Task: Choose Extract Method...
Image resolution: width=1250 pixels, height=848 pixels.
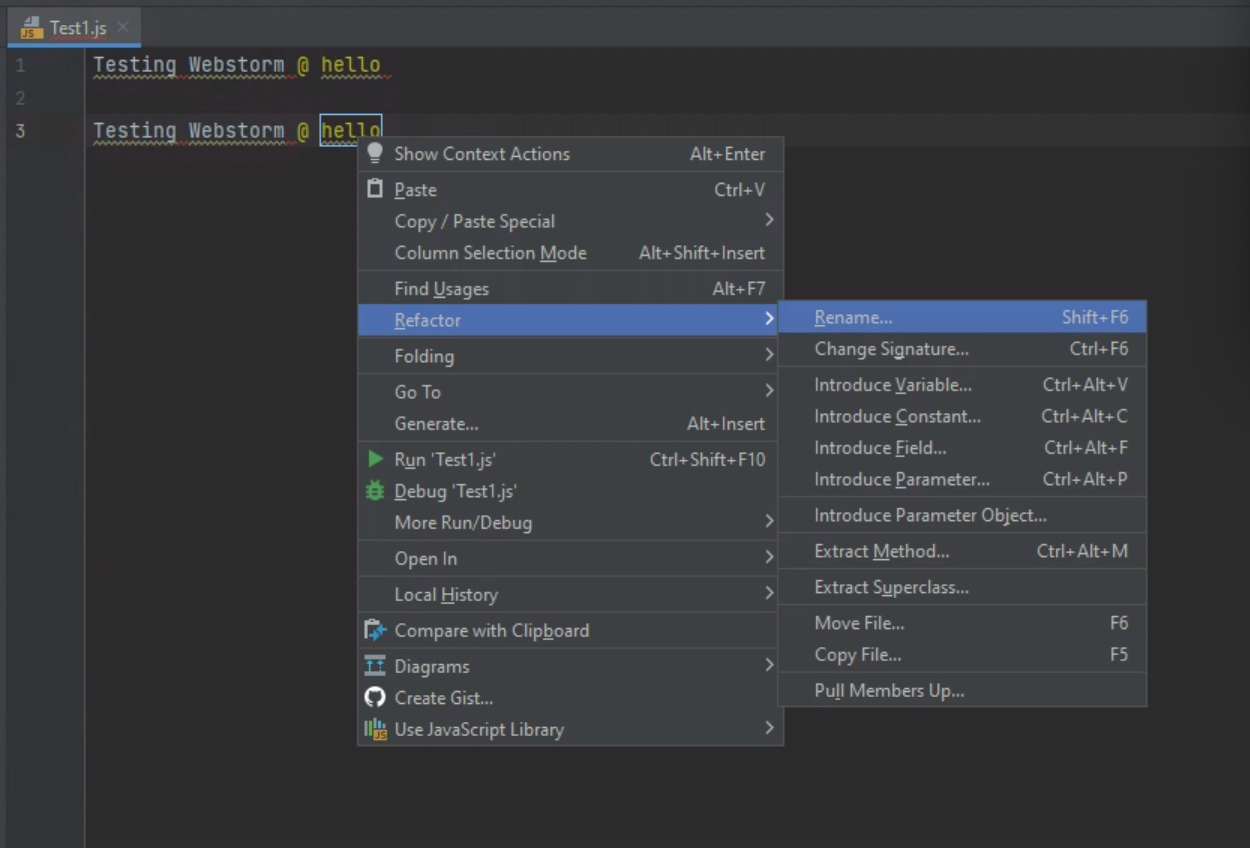Action: tap(962, 551)
